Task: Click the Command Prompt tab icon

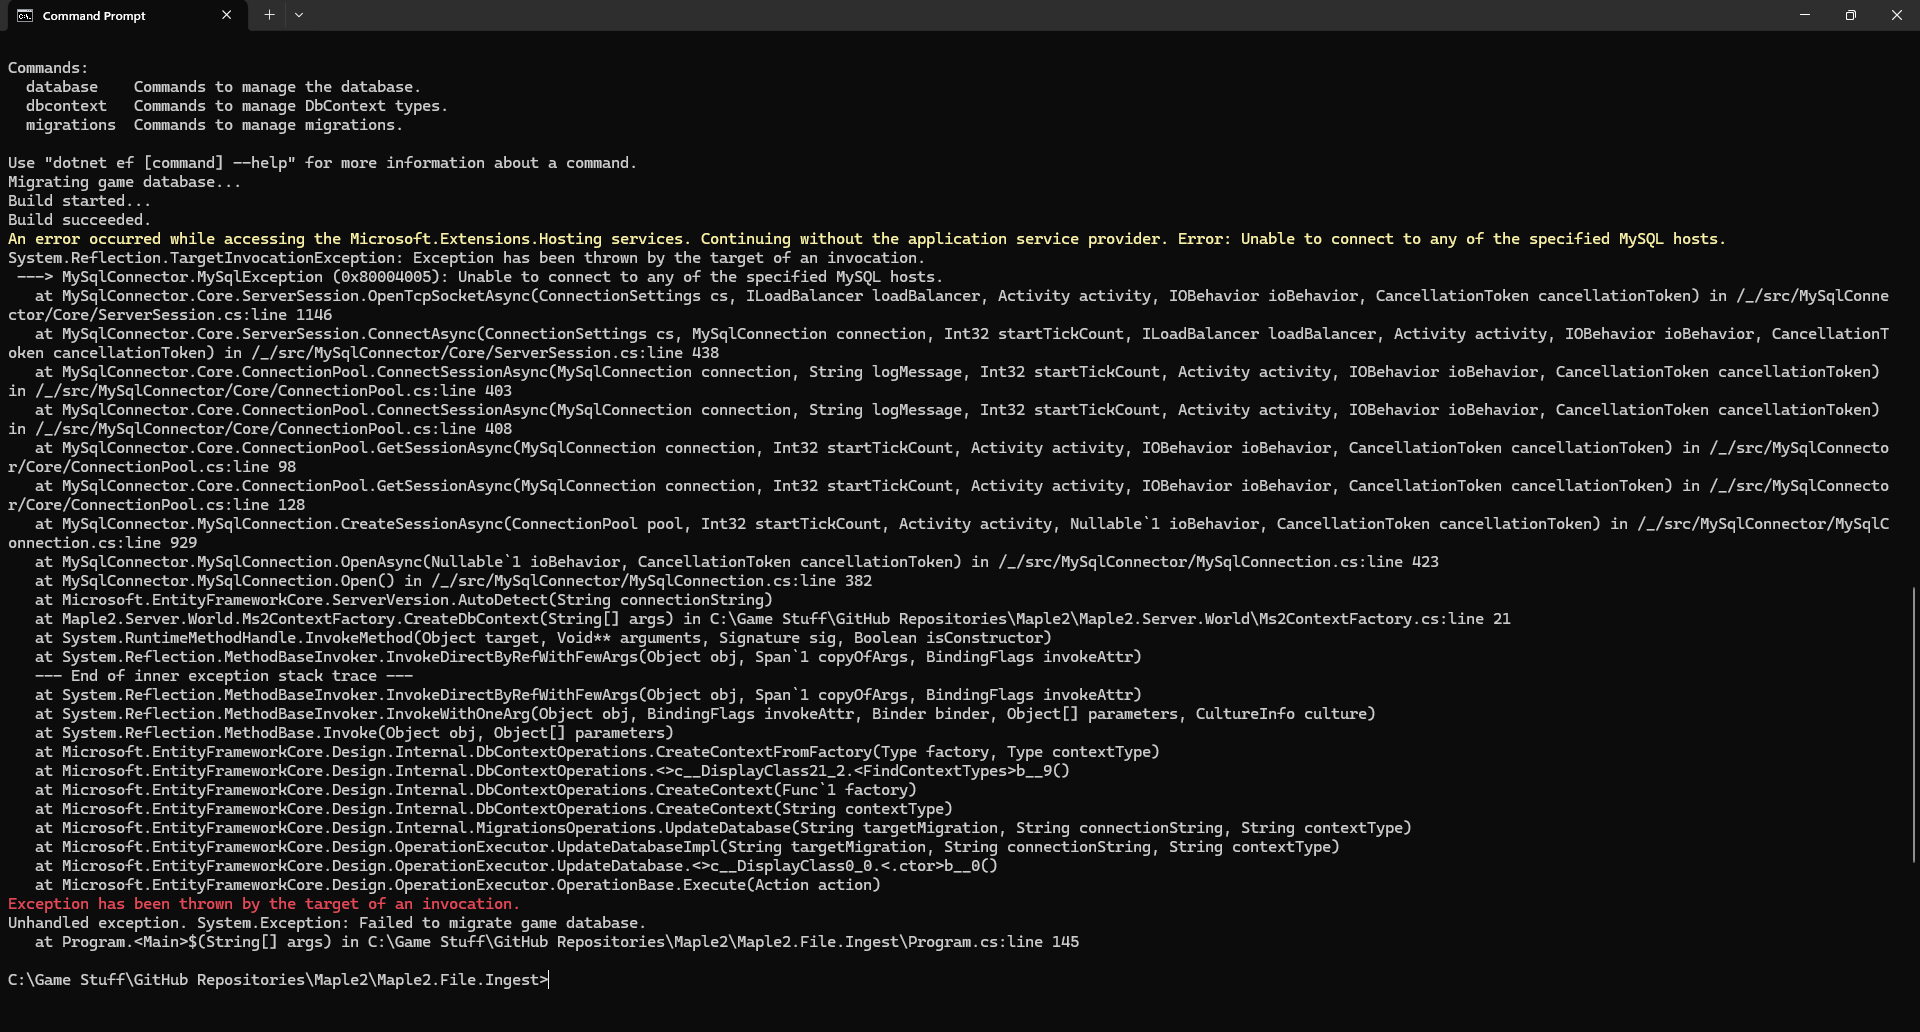Action: (x=25, y=16)
